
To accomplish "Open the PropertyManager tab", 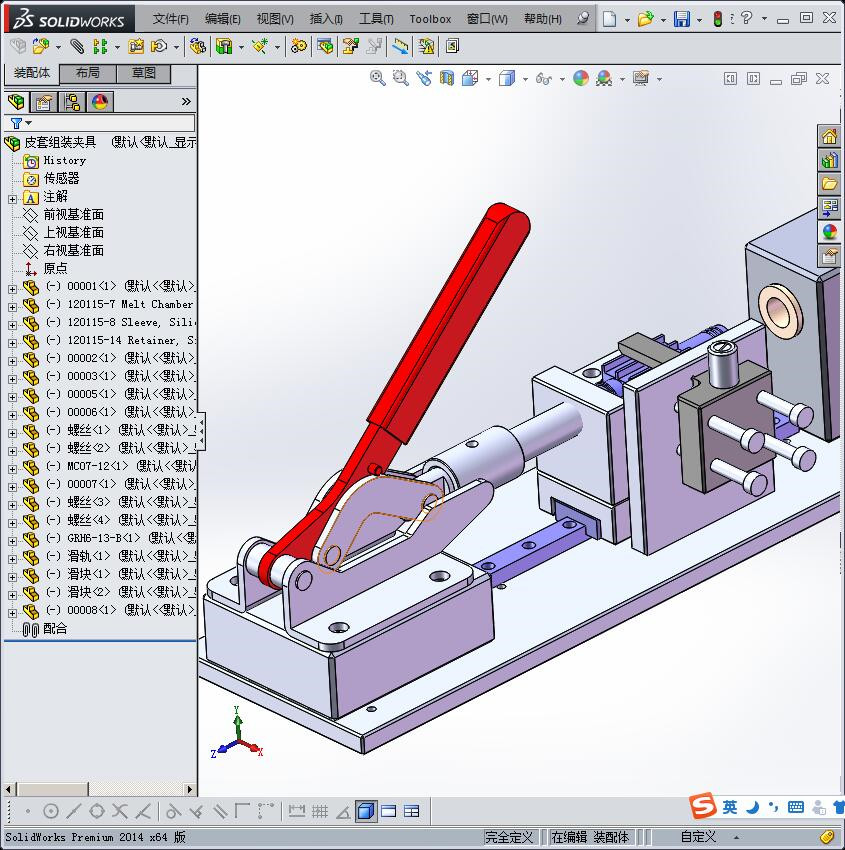I will pyautogui.click(x=43, y=102).
